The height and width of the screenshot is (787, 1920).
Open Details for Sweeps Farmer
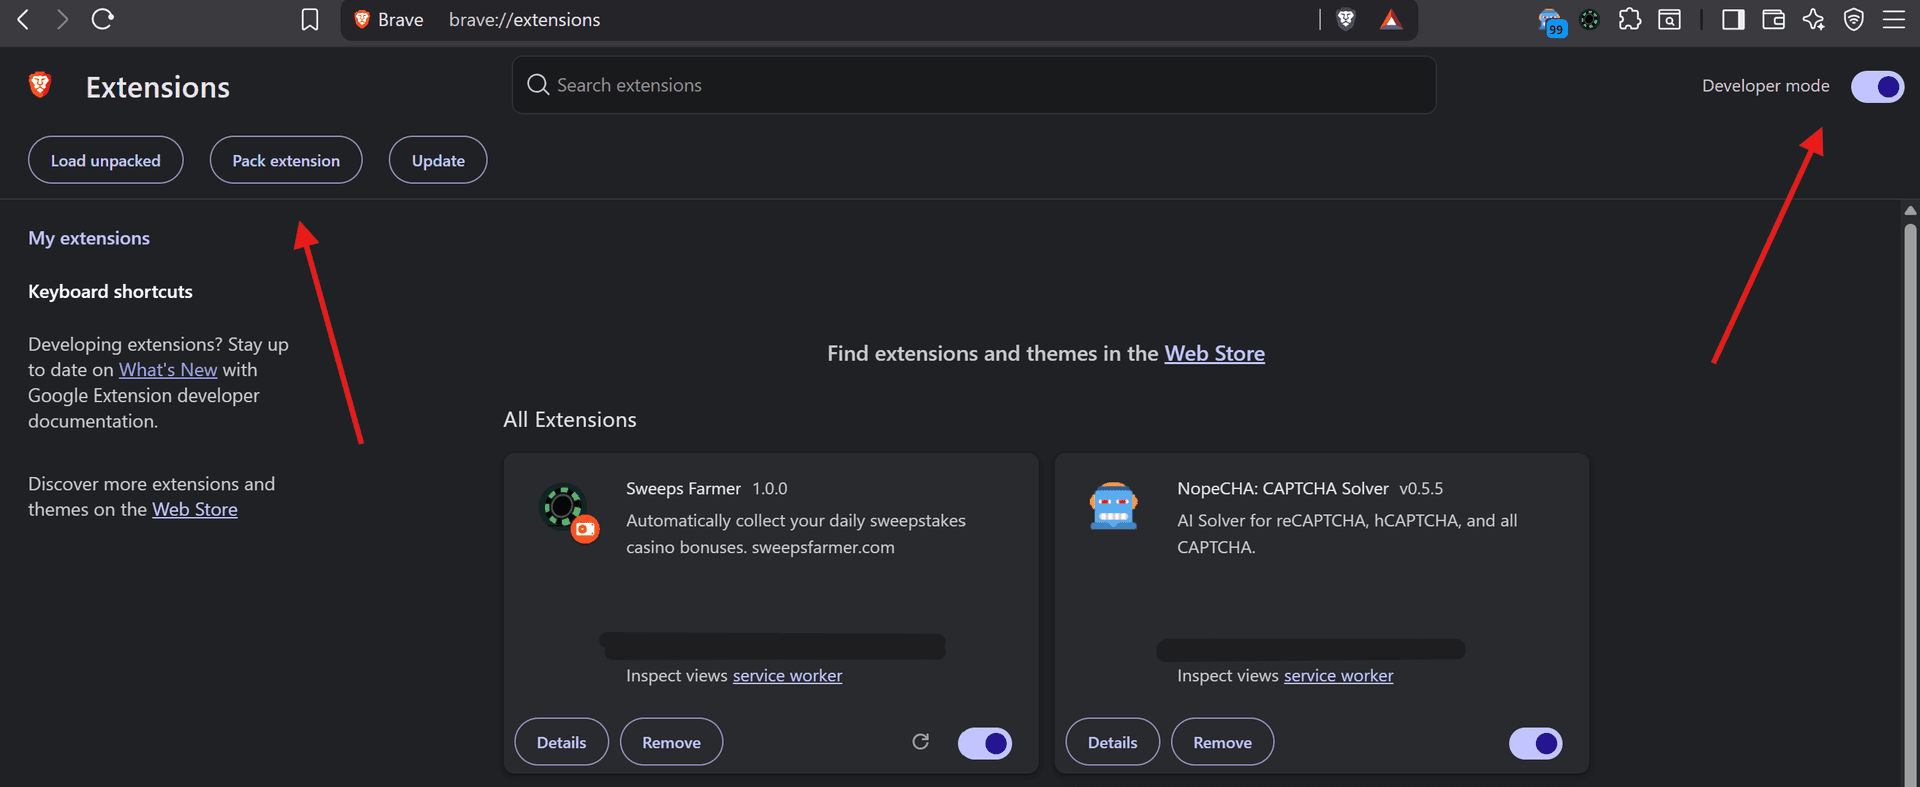coord(561,742)
